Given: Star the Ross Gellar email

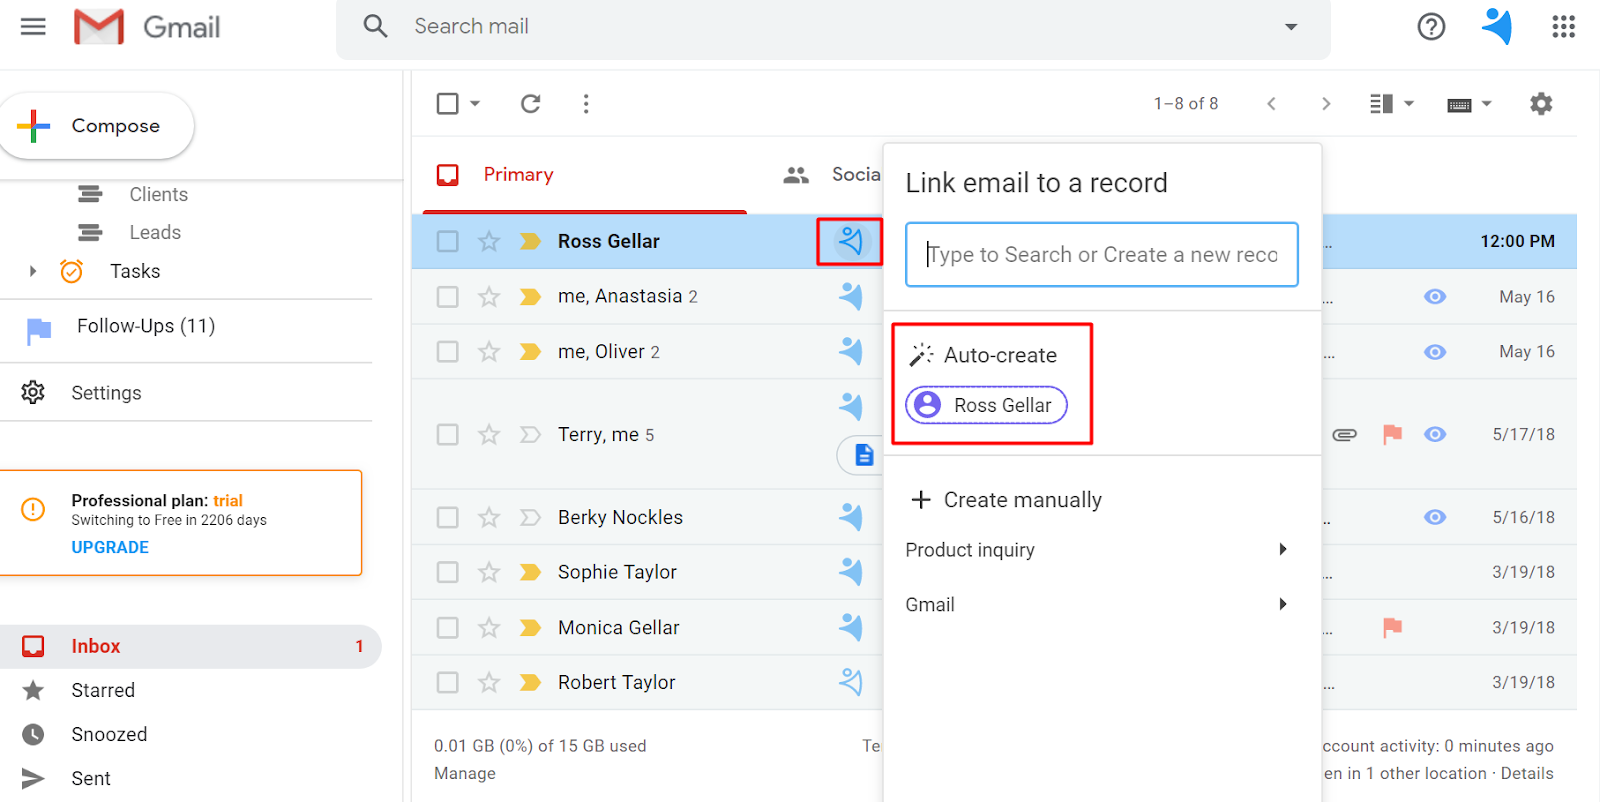Looking at the screenshot, I should point(488,241).
